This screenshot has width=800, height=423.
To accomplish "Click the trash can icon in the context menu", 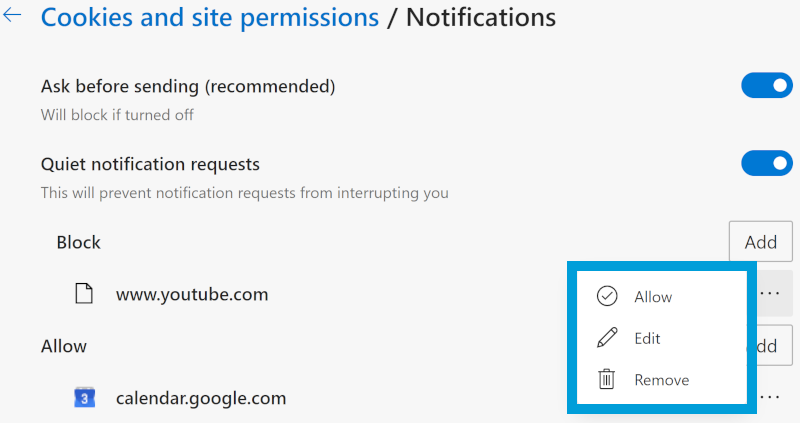I will pyautogui.click(x=606, y=380).
